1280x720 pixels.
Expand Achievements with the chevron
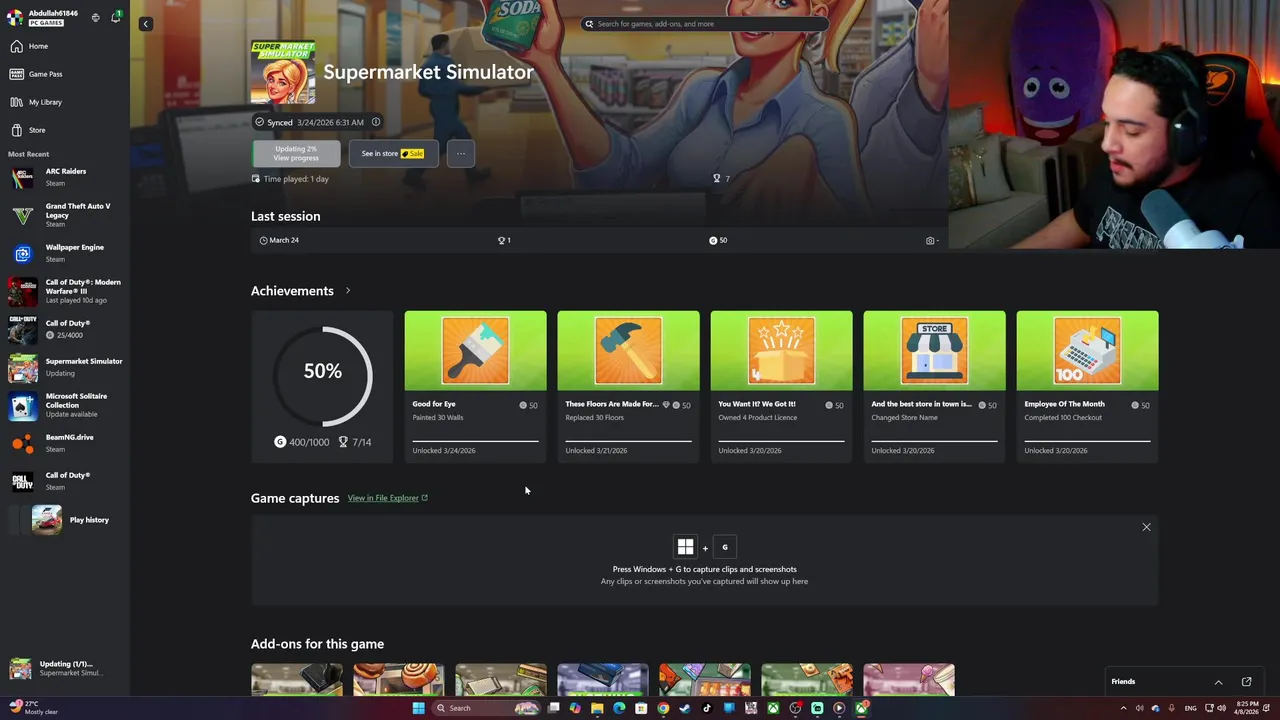[x=348, y=291]
